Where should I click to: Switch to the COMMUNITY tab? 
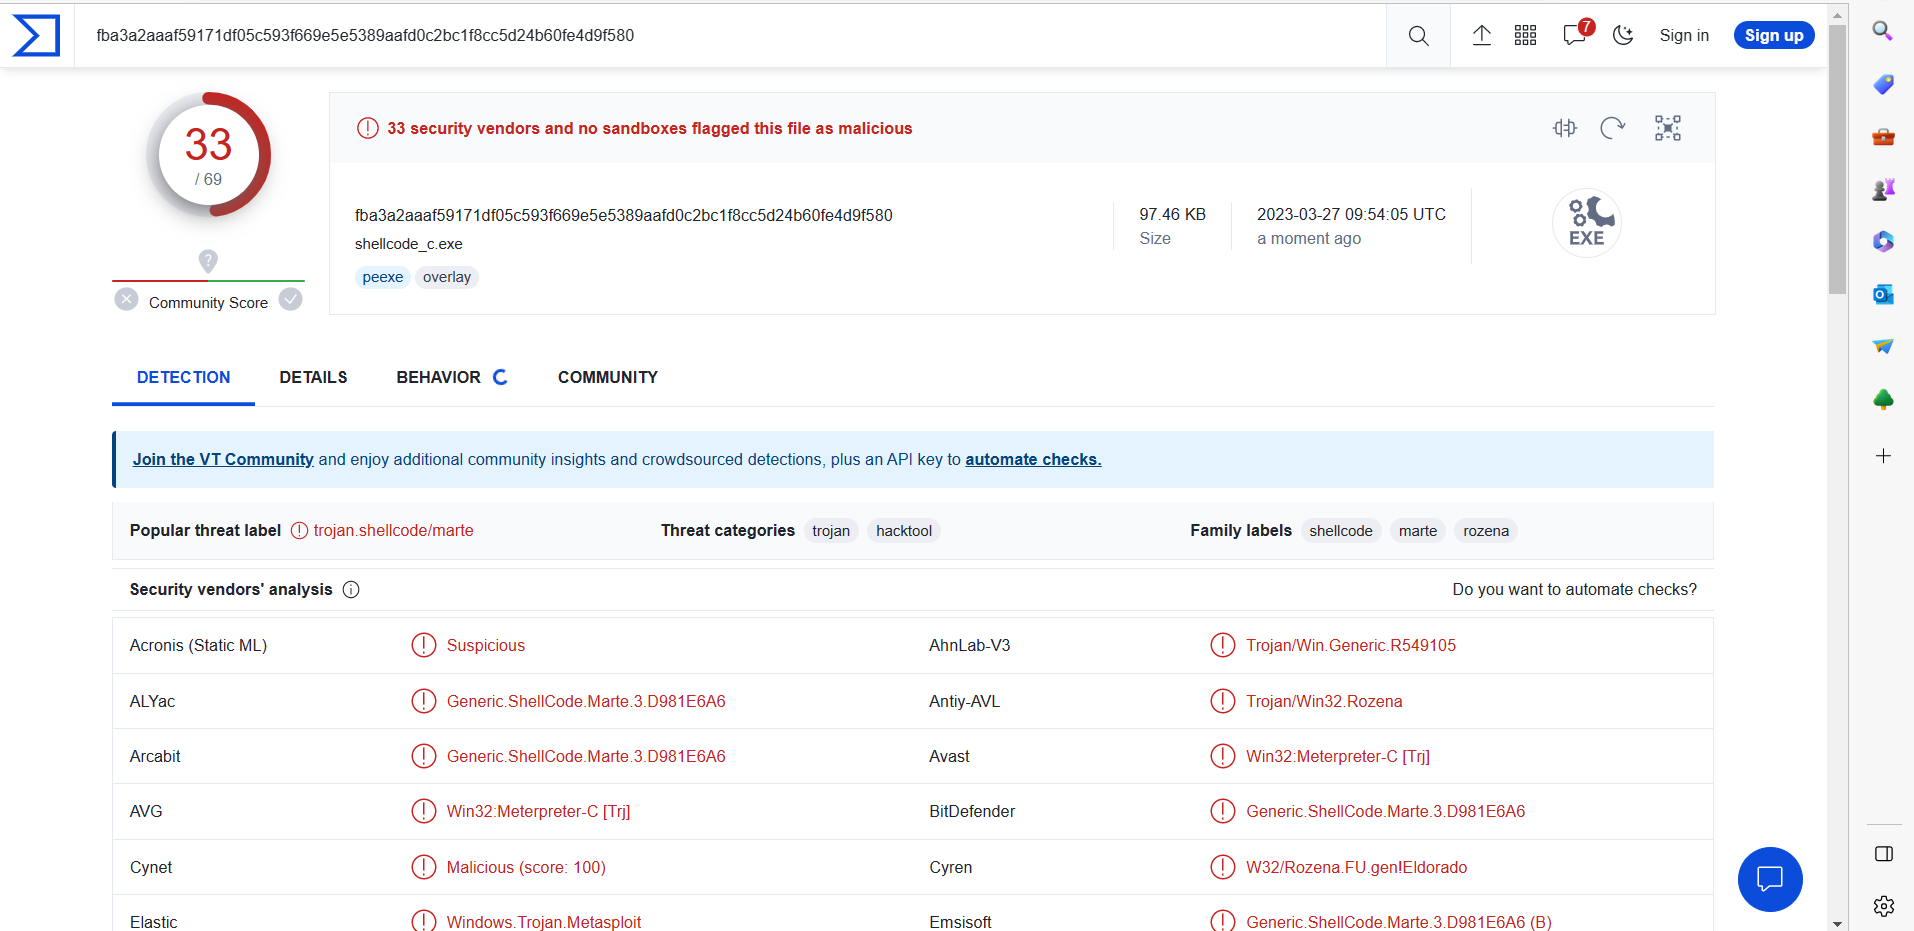pyautogui.click(x=607, y=377)
